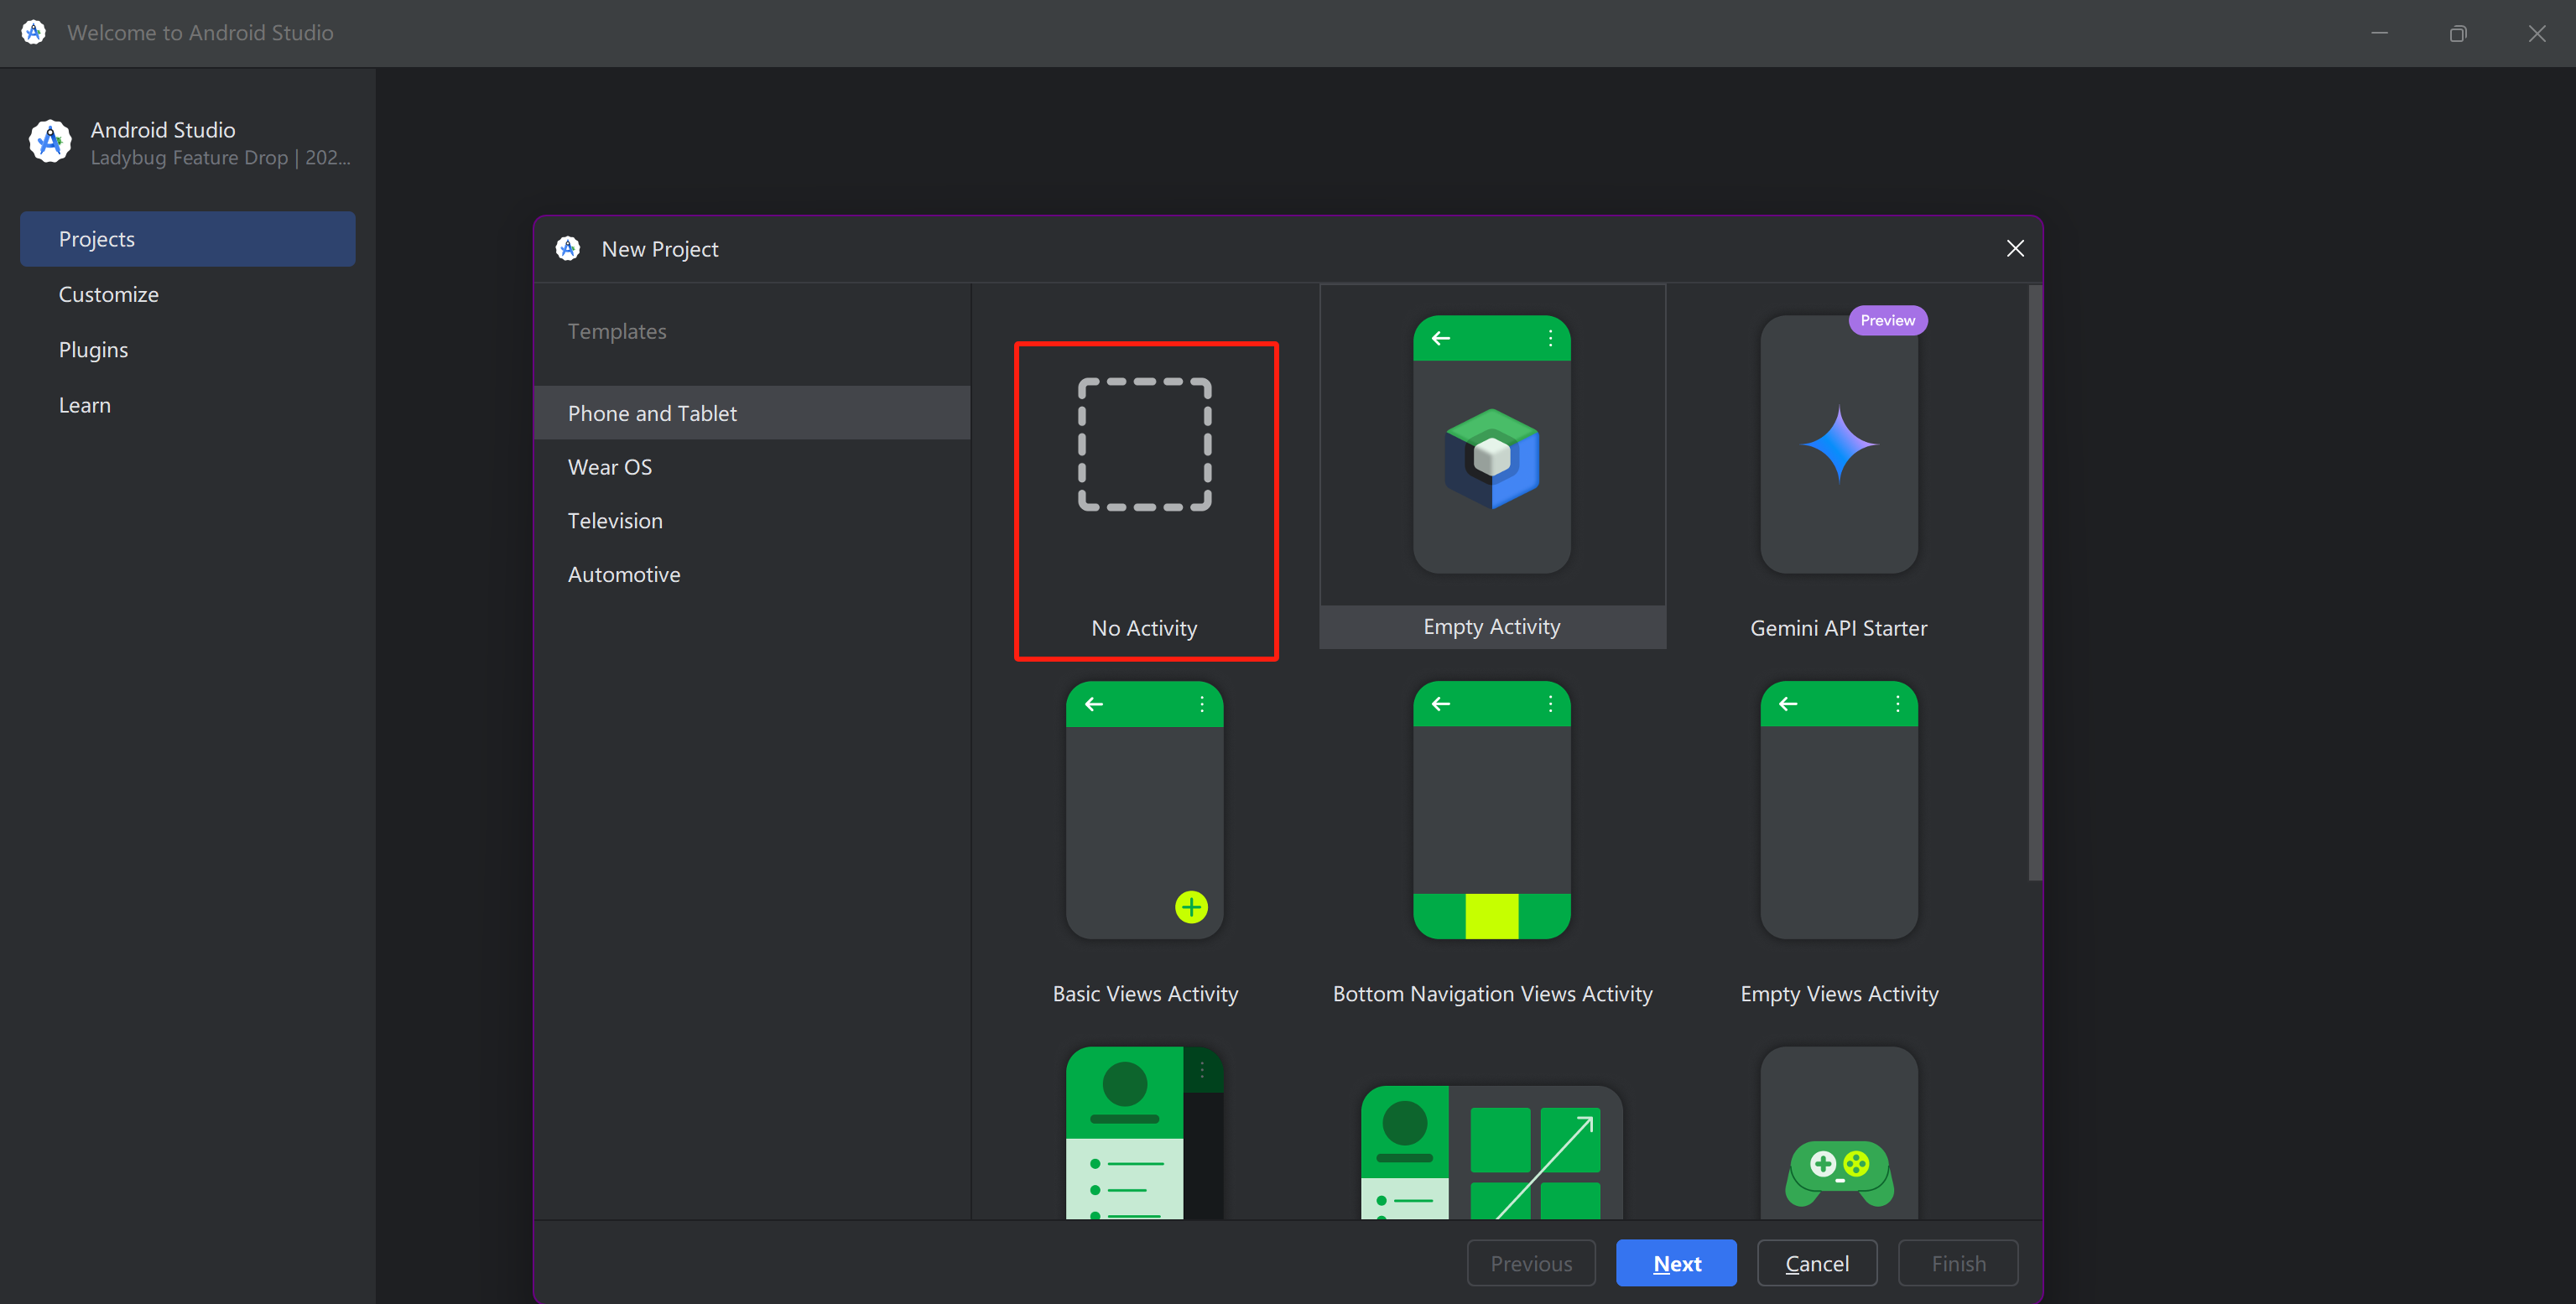Open the Plugins section
The height and width of the screenshot is (1304, 2576).
tap(187, 350)
